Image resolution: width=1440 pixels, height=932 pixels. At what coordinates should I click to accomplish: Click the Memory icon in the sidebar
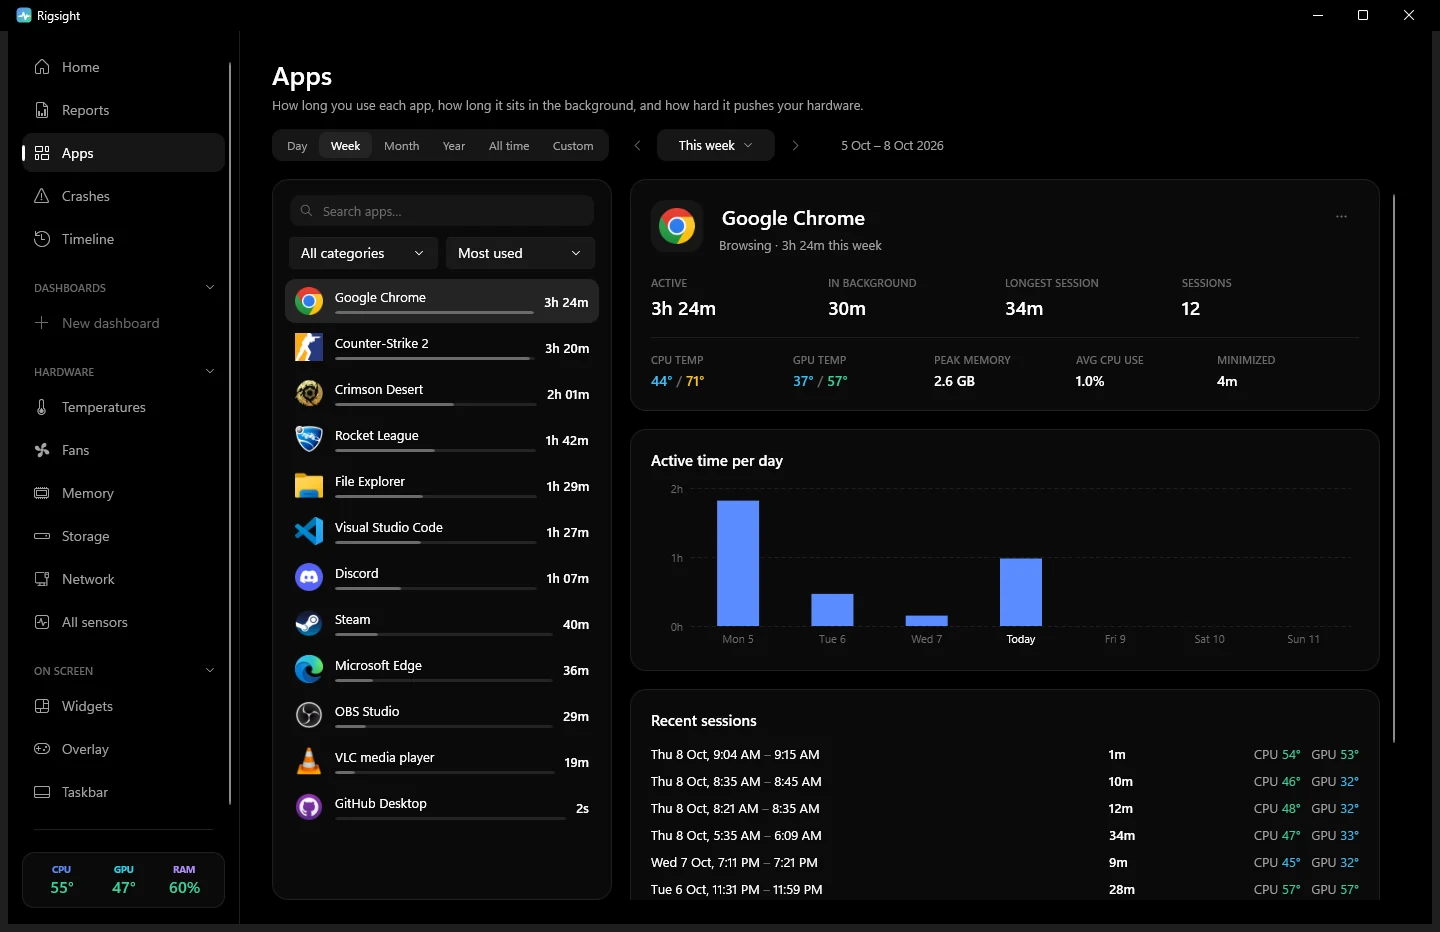click(42, 493)
